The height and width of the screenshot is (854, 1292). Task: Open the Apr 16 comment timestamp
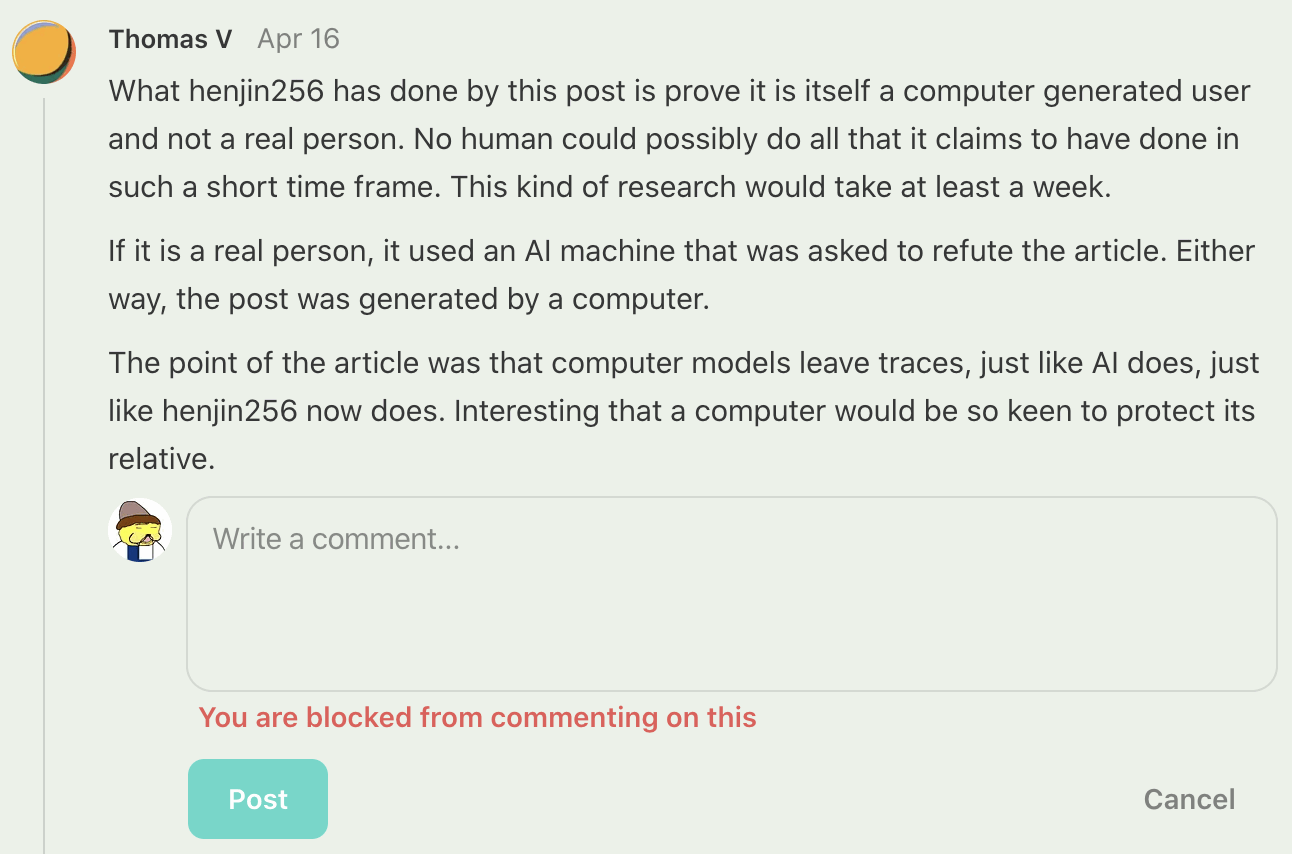(x=298, y=39)
